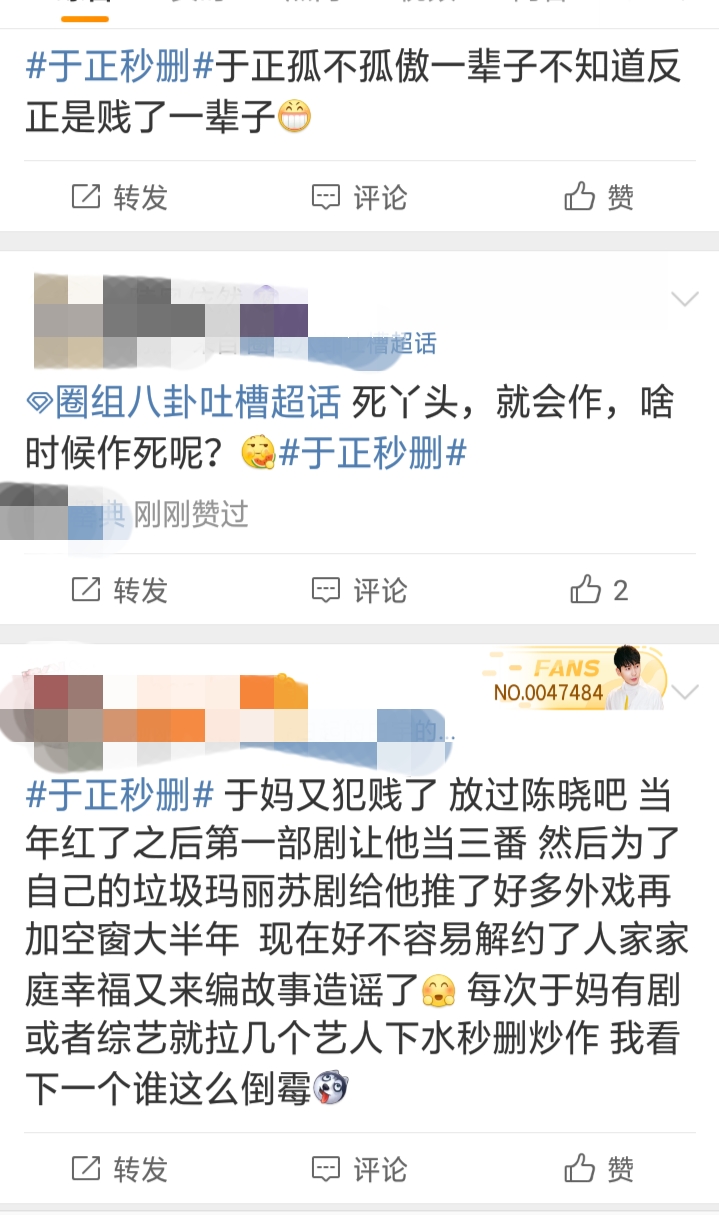Open #于正秒删# hashtag in the first post
Screen dimensions: 719x1215
[120, 67]
